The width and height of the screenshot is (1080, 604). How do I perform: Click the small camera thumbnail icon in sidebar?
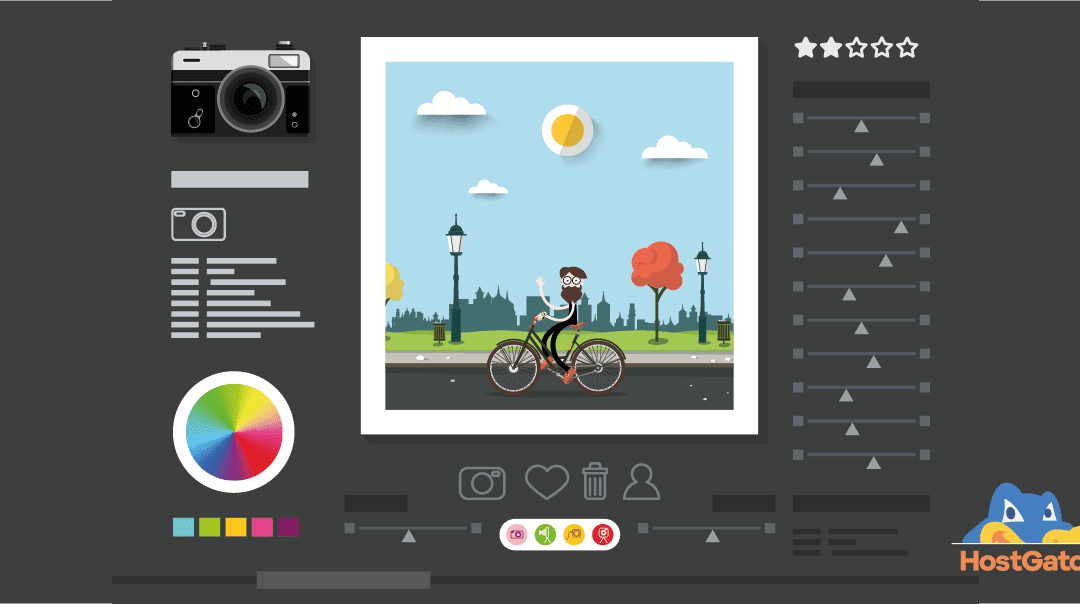point(198,224)
